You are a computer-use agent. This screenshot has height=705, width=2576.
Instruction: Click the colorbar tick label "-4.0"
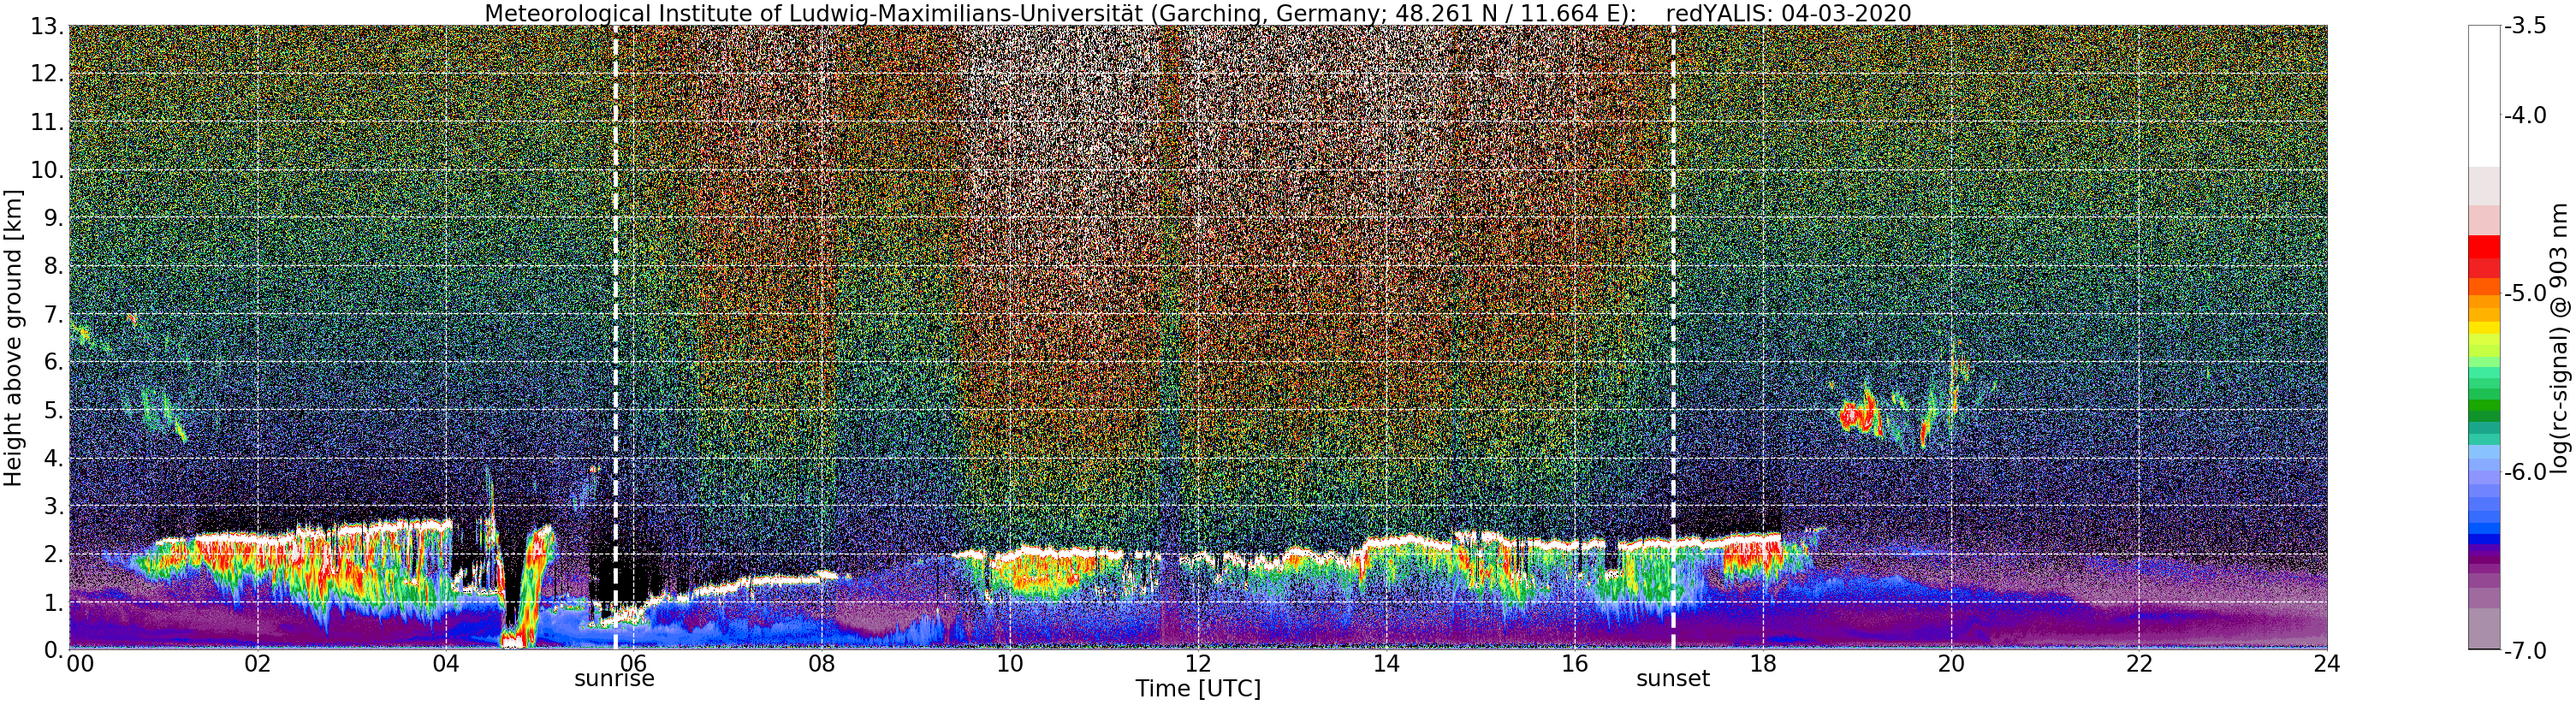coord(2525,115)
